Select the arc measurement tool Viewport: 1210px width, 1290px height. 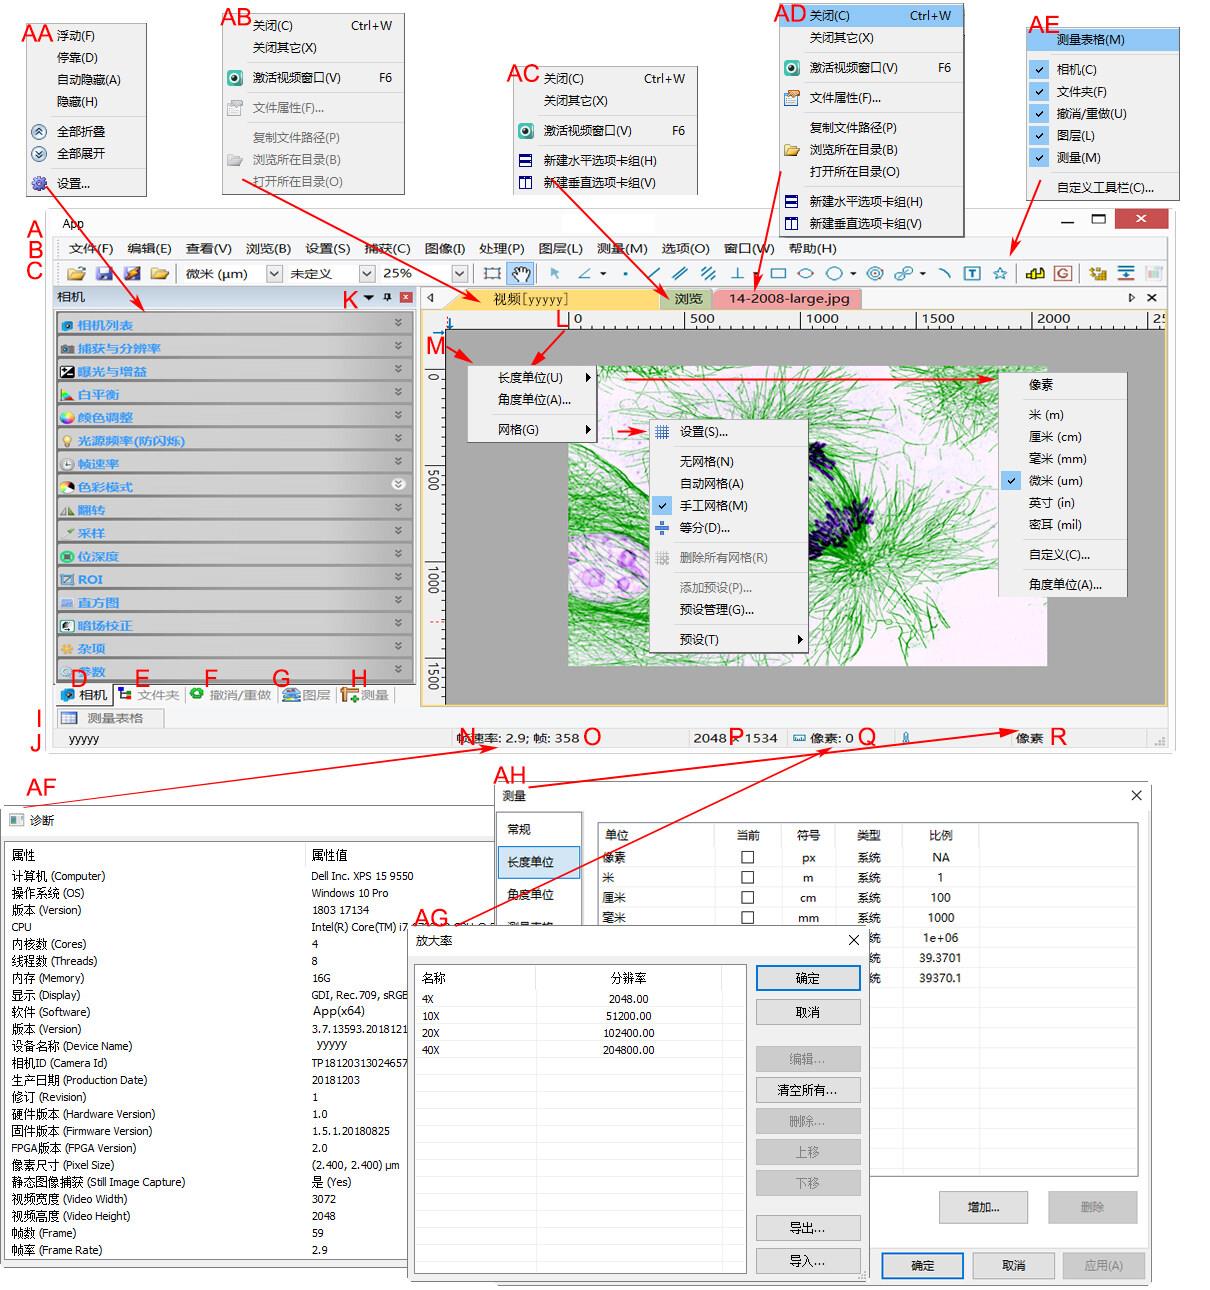943,273
